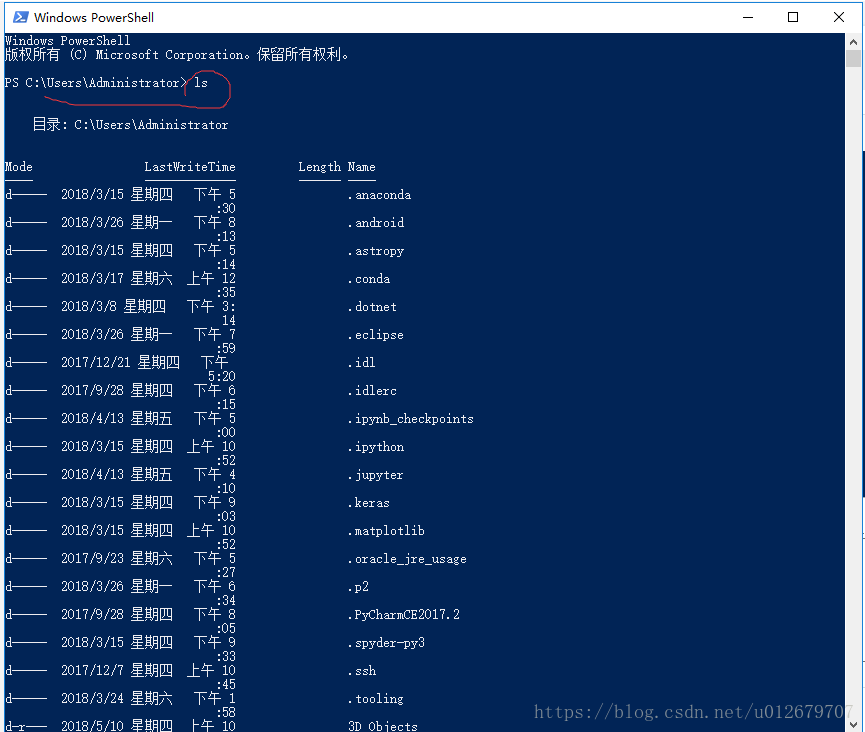Image resolution: width=865 pixels, height=732 pixels.
Task: Click the '.ipynb_checkpoints' directory name
Action: [x=410, y=419]
